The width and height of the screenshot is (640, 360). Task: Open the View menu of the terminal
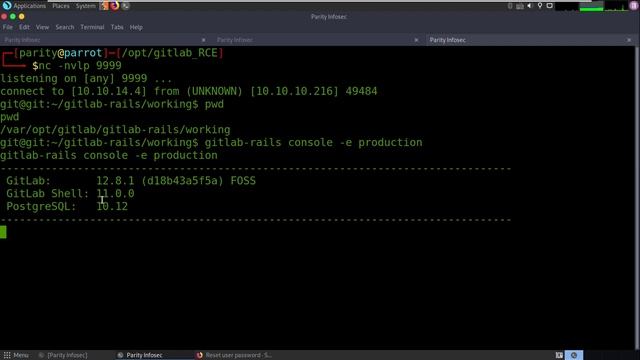point(42,27)
